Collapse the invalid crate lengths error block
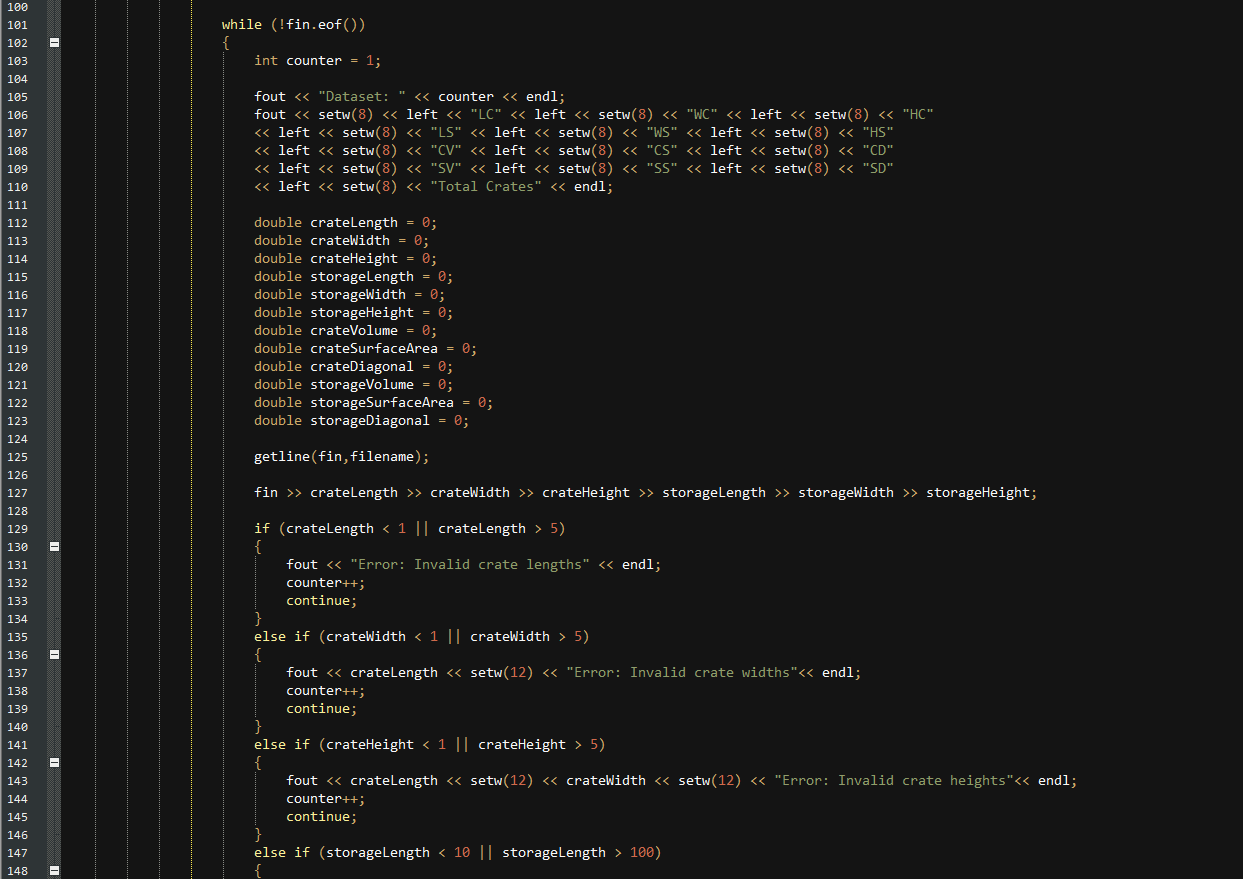The height and width of the screenshot is (879, 1243). (x=54, y=546)
